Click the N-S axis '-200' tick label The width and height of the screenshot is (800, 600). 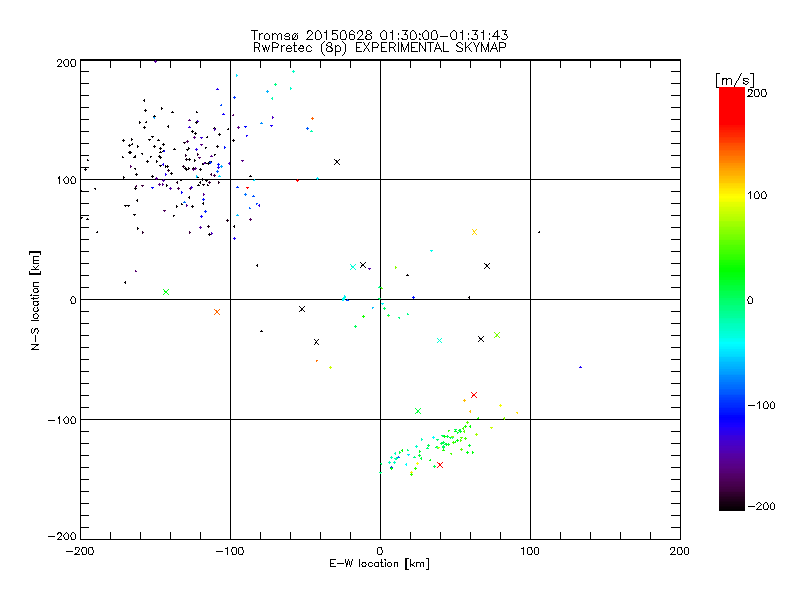pos(62,536)
